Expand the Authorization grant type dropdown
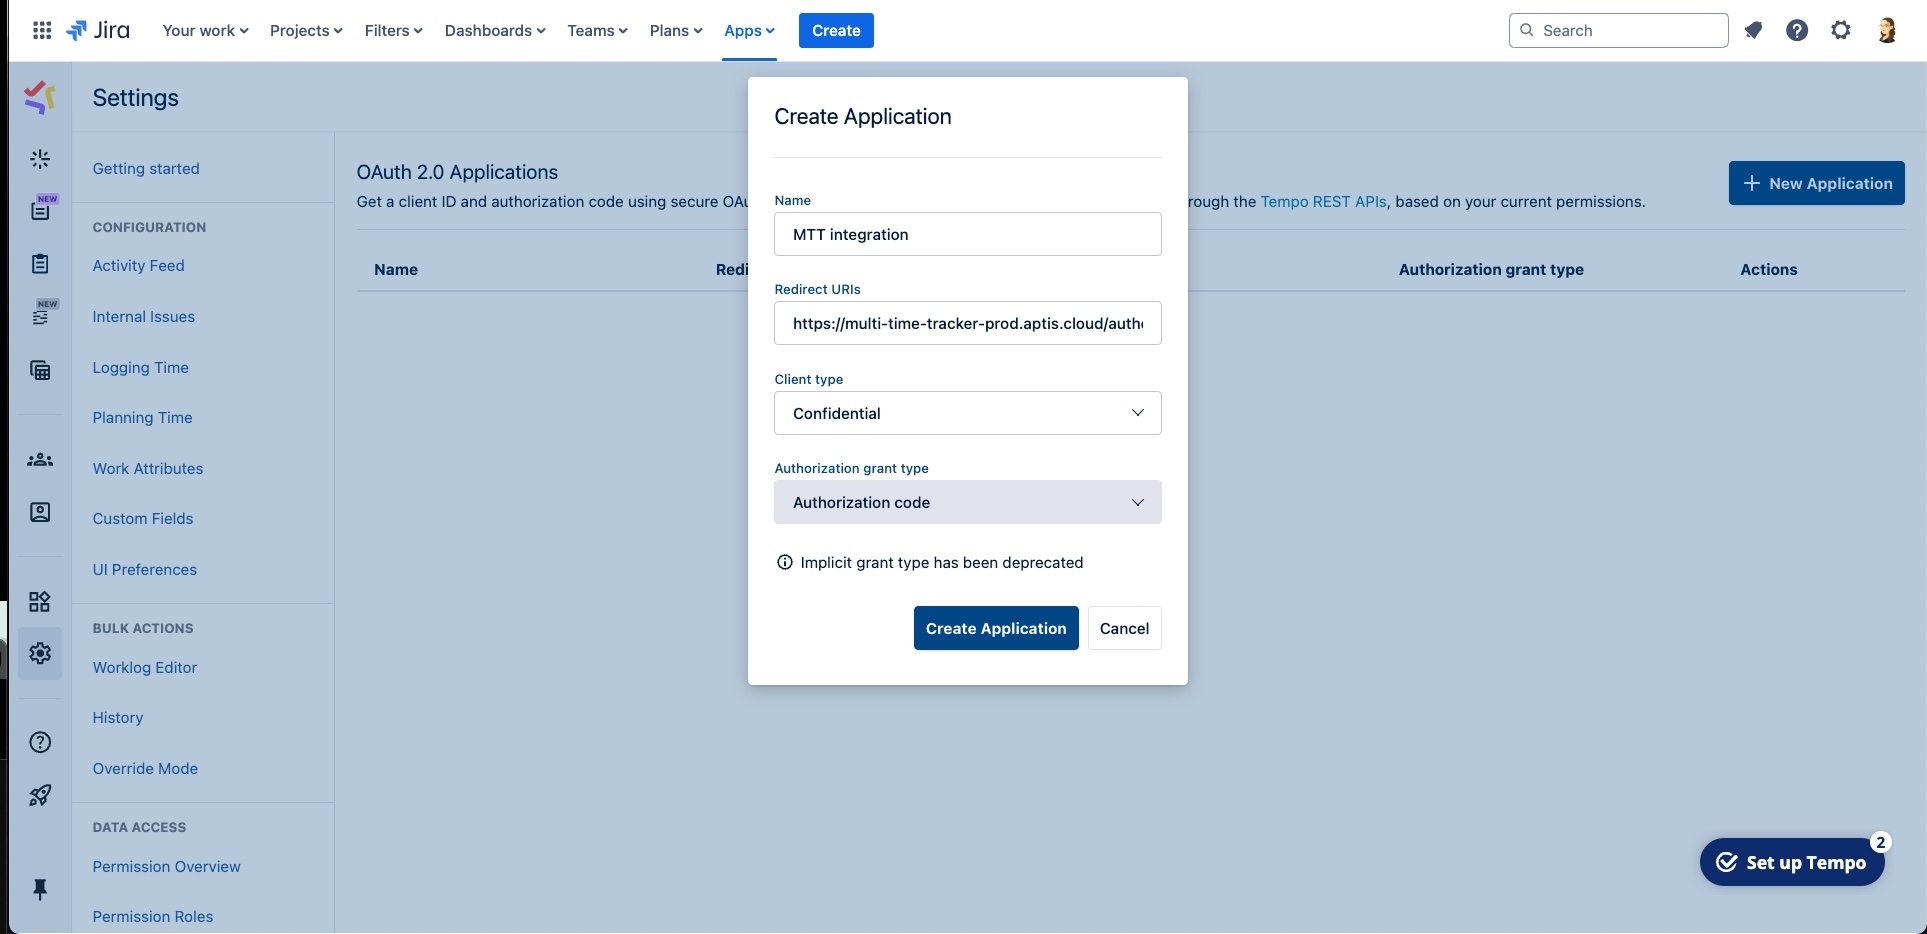1927x934 pixels. pyautogui.click(x=967, y=502)
